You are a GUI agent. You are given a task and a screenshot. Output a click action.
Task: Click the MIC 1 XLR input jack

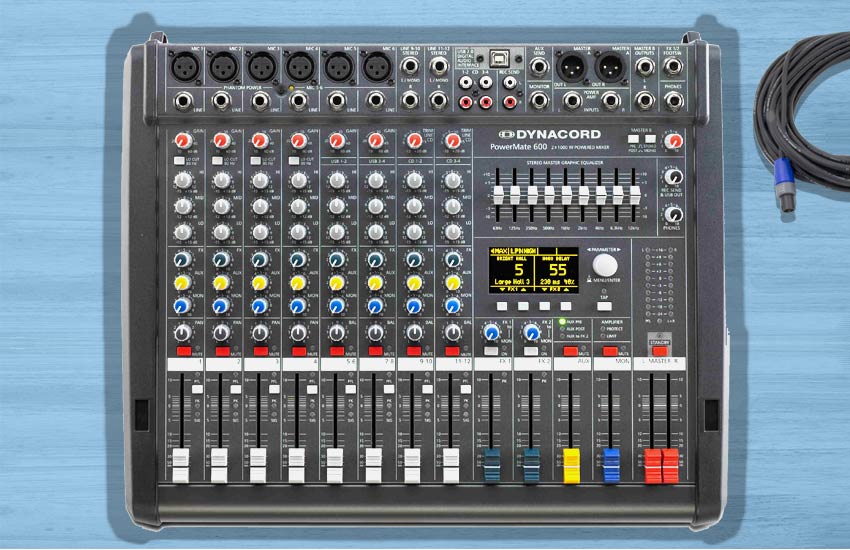pos(182,67)
